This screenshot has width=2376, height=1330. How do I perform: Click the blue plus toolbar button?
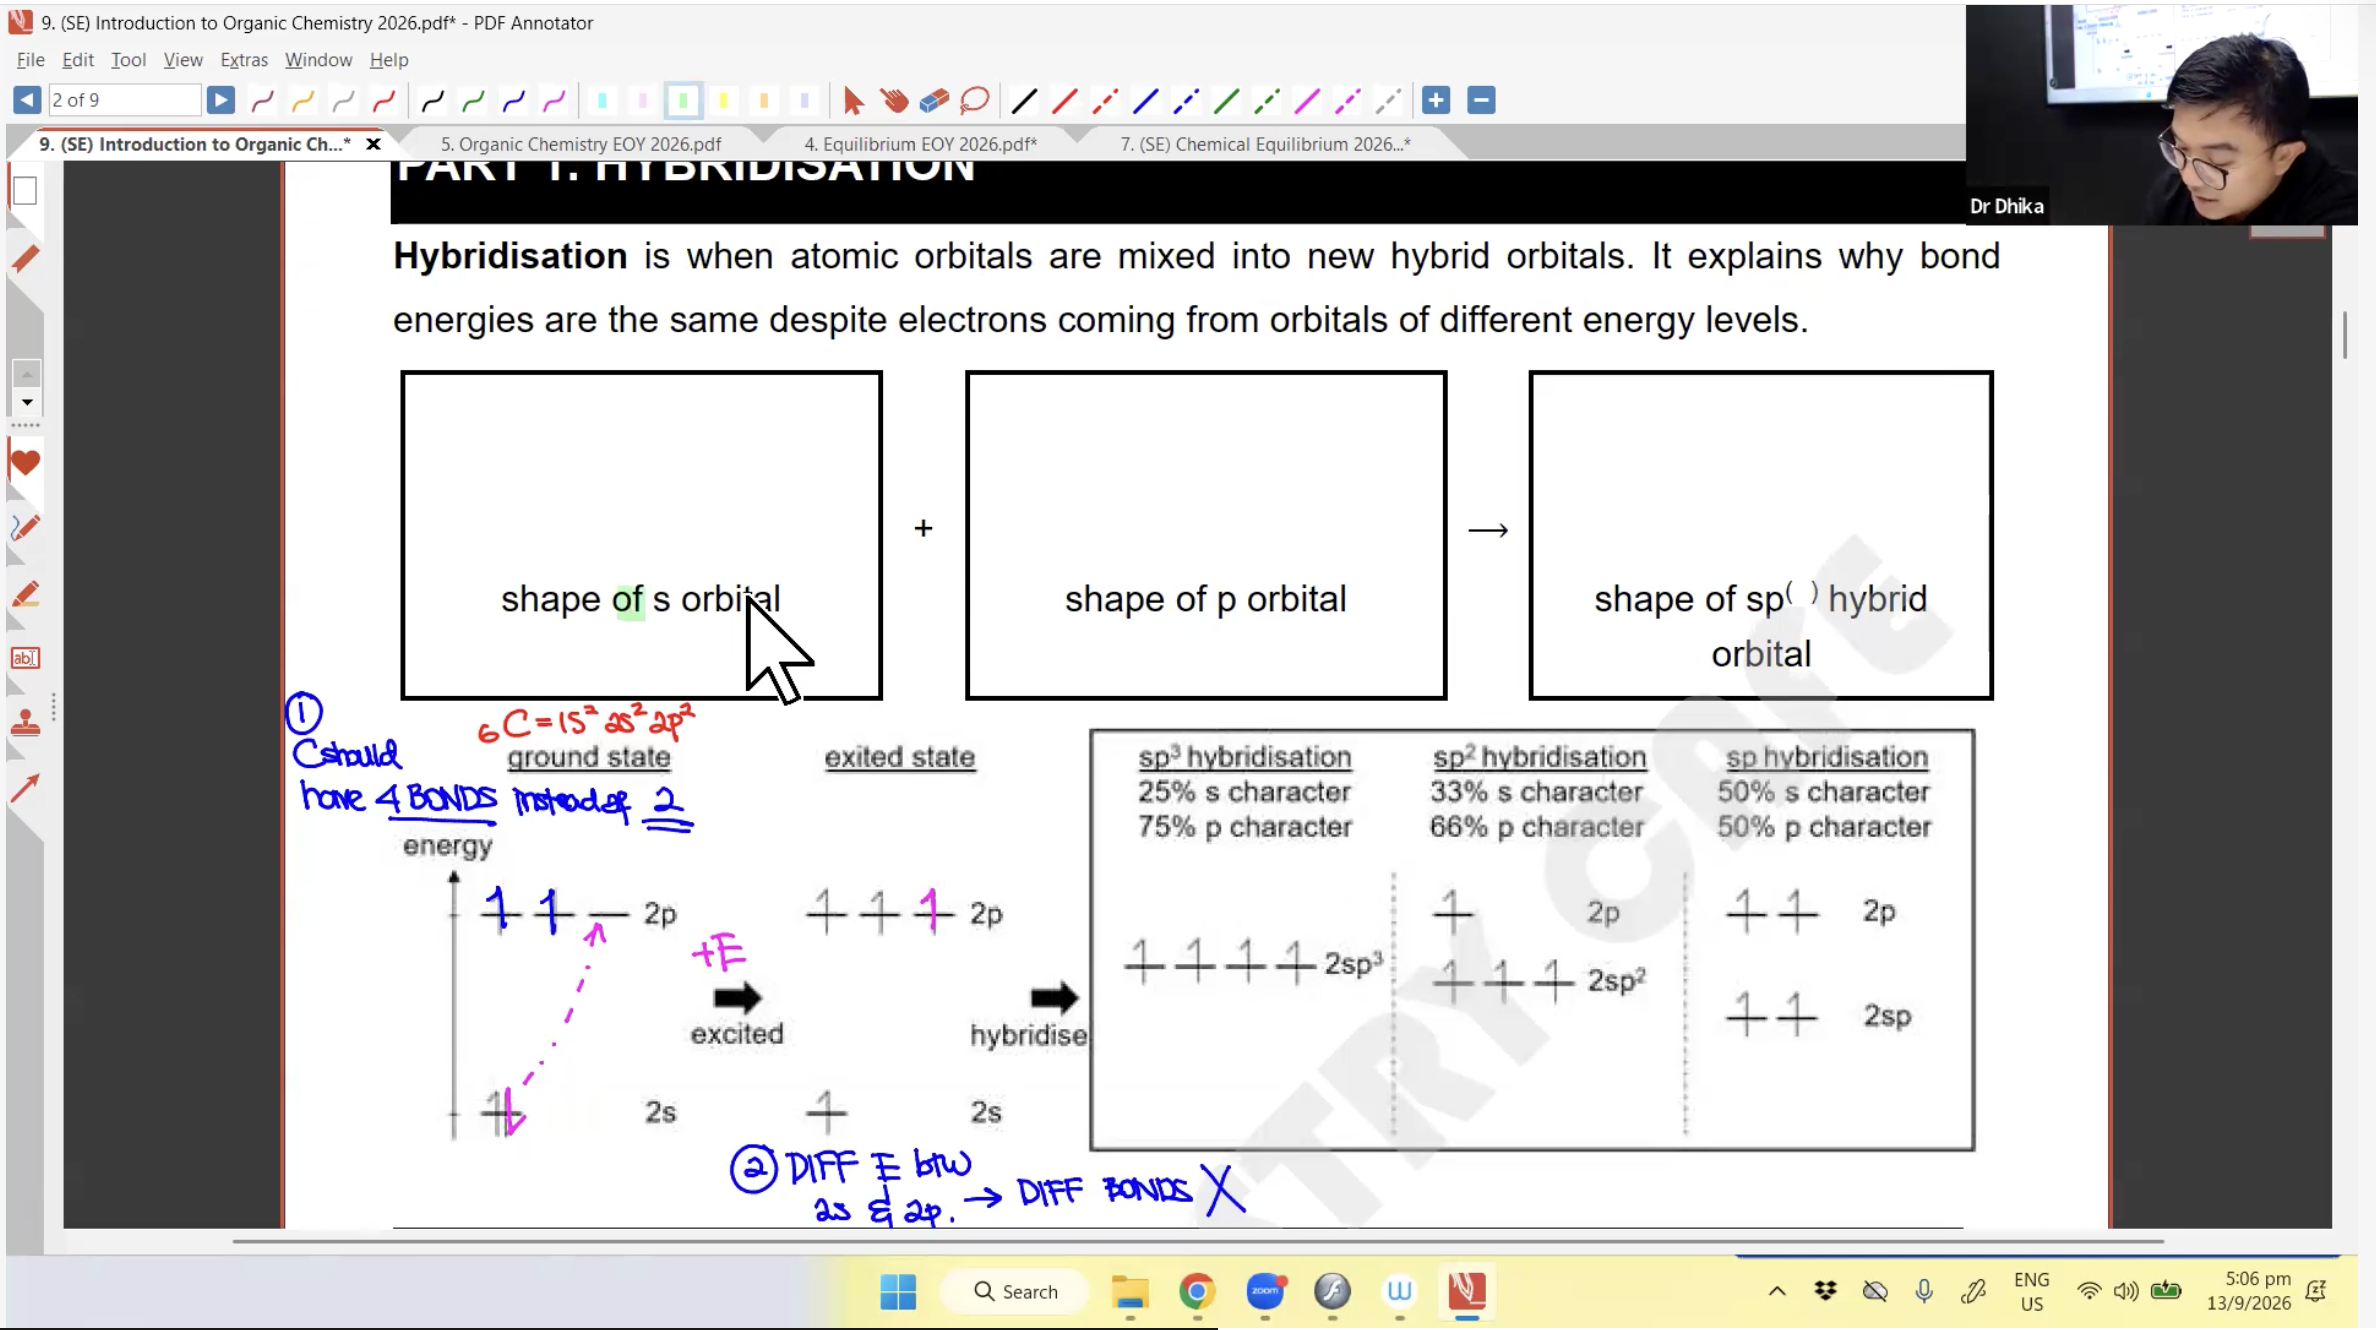point(1436,100)
